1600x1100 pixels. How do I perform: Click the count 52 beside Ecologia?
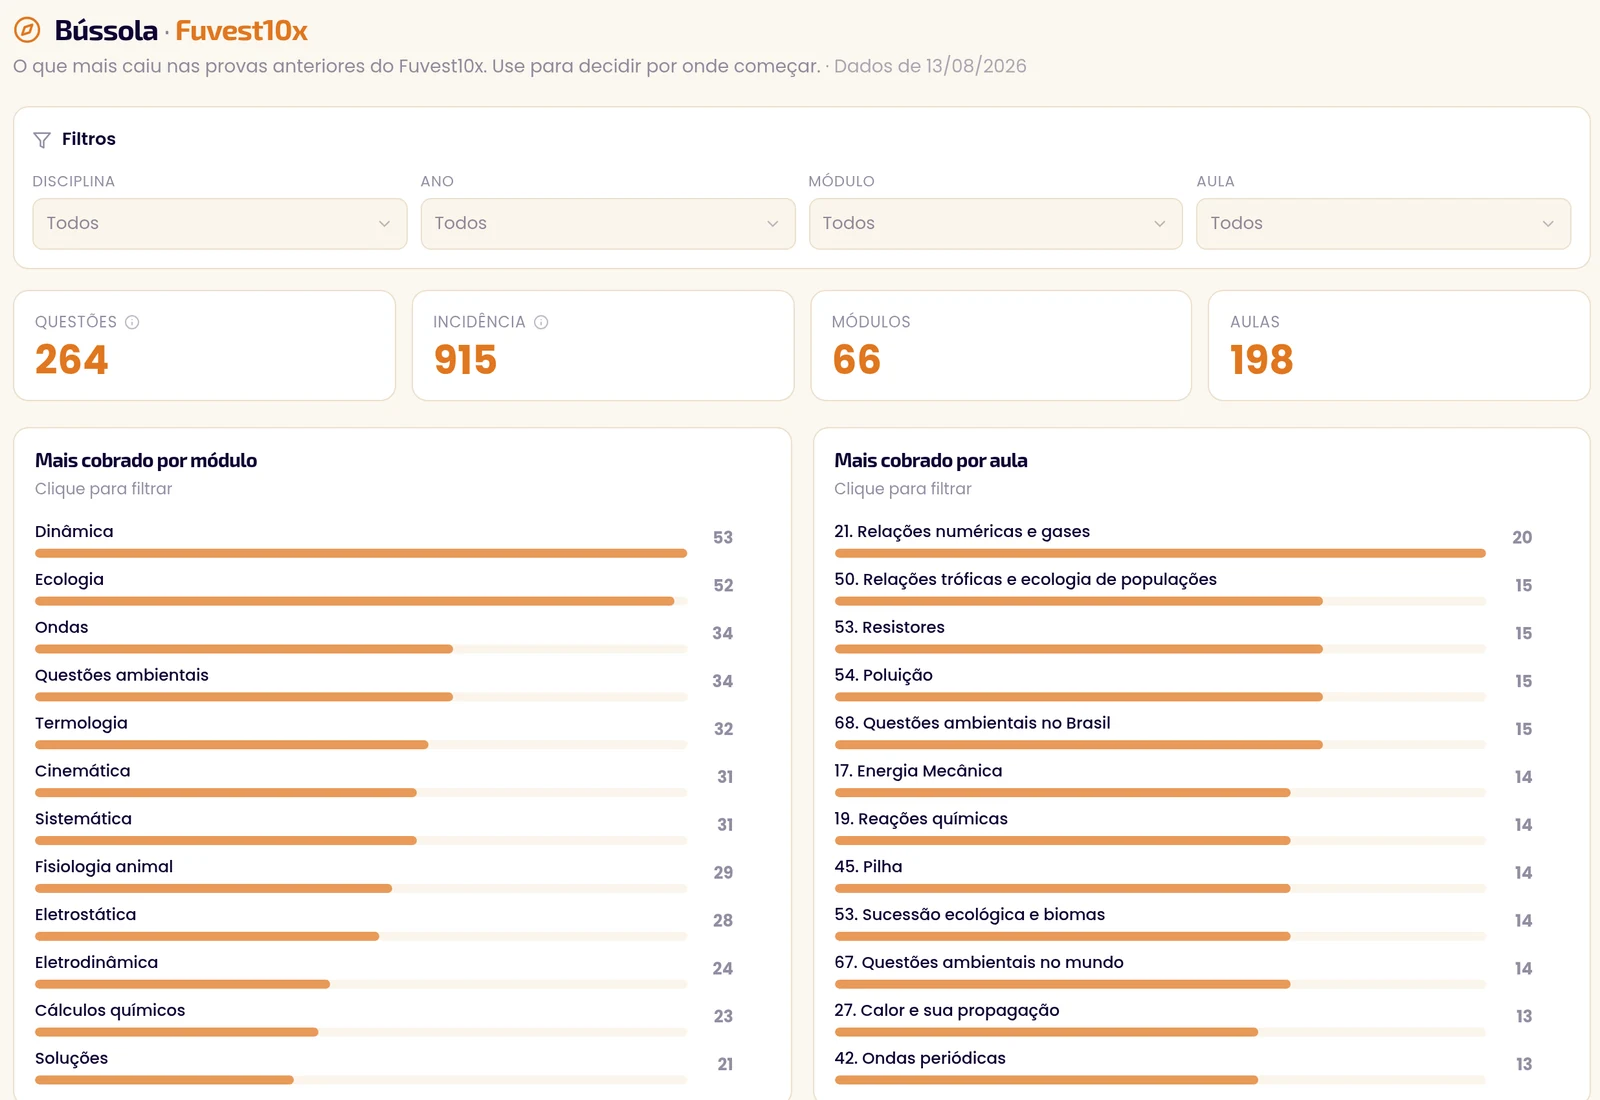pyautogui.click(x=723, y=586)
